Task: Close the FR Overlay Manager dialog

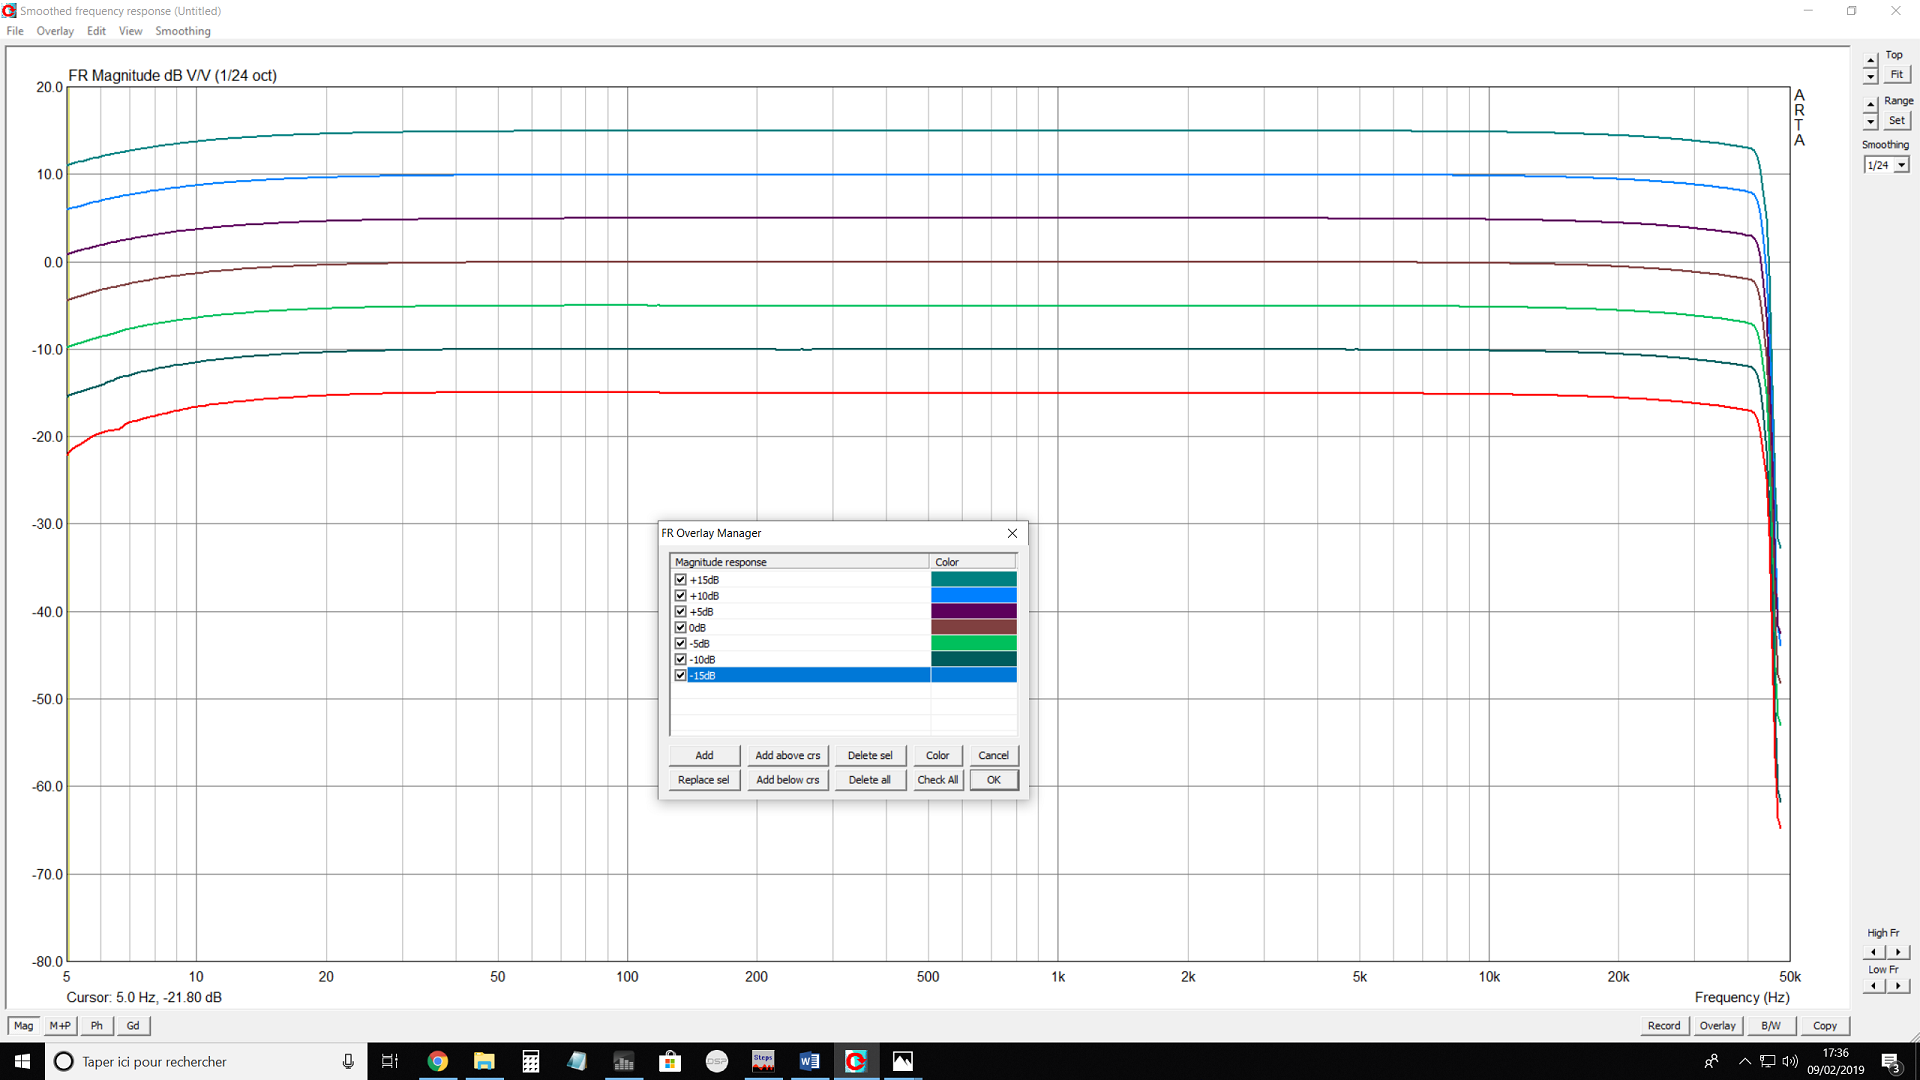Action: [1012, 533]
